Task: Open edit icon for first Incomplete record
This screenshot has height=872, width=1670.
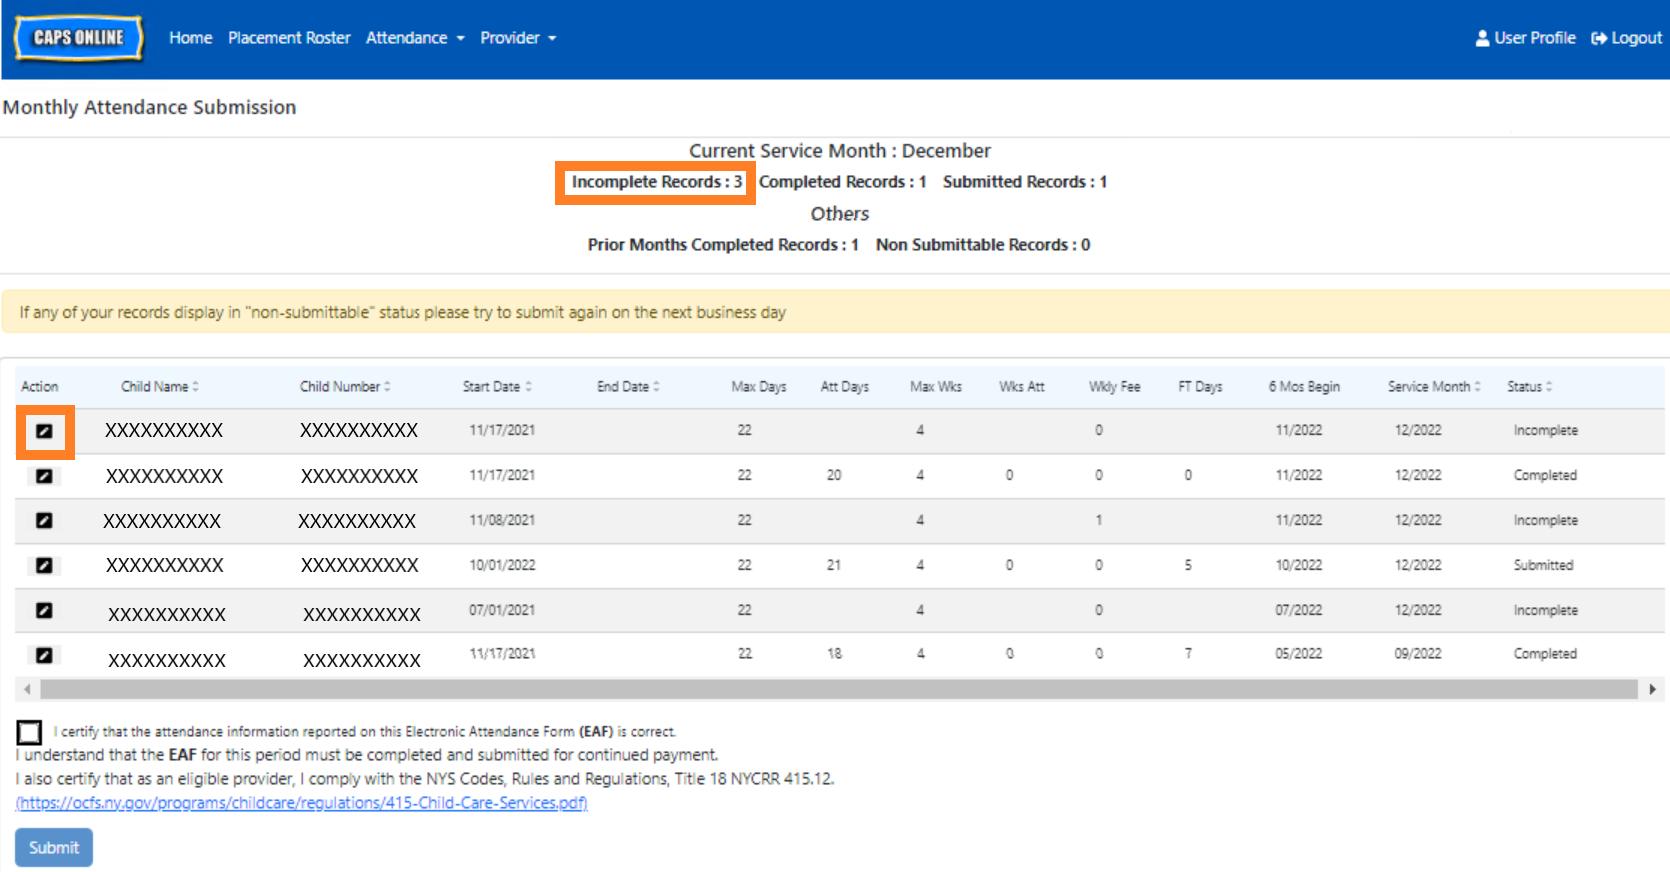Action: tap(44, 431)
